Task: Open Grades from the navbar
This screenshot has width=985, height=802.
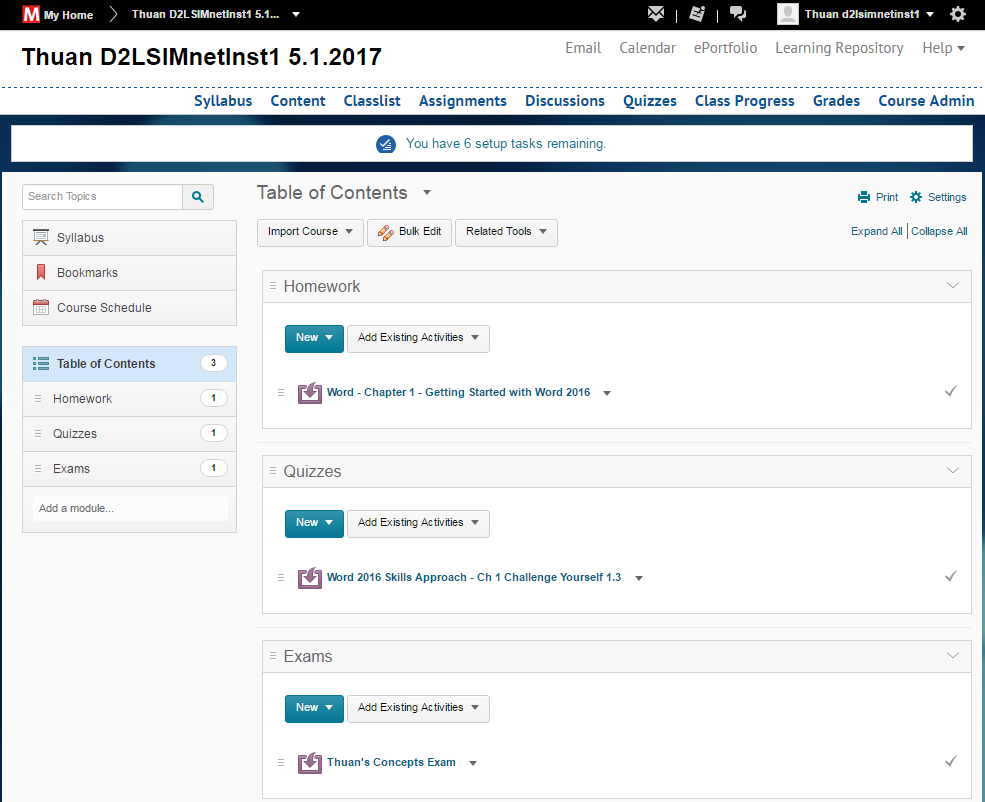Action: [836, 101]
